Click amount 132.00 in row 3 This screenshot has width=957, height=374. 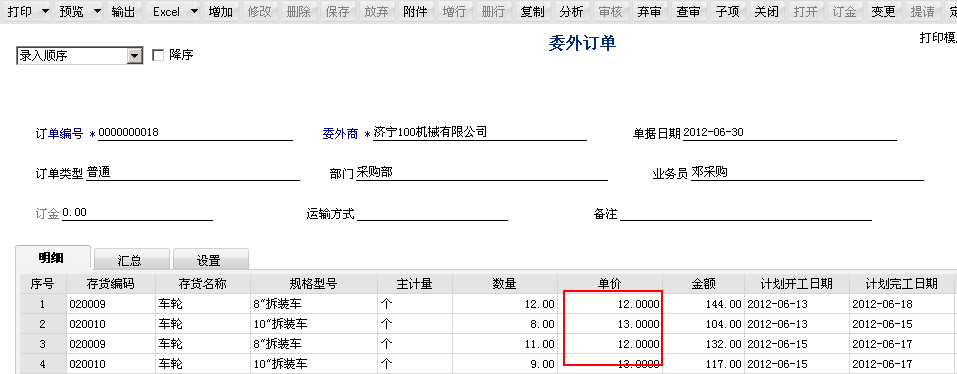coord(704,343)
